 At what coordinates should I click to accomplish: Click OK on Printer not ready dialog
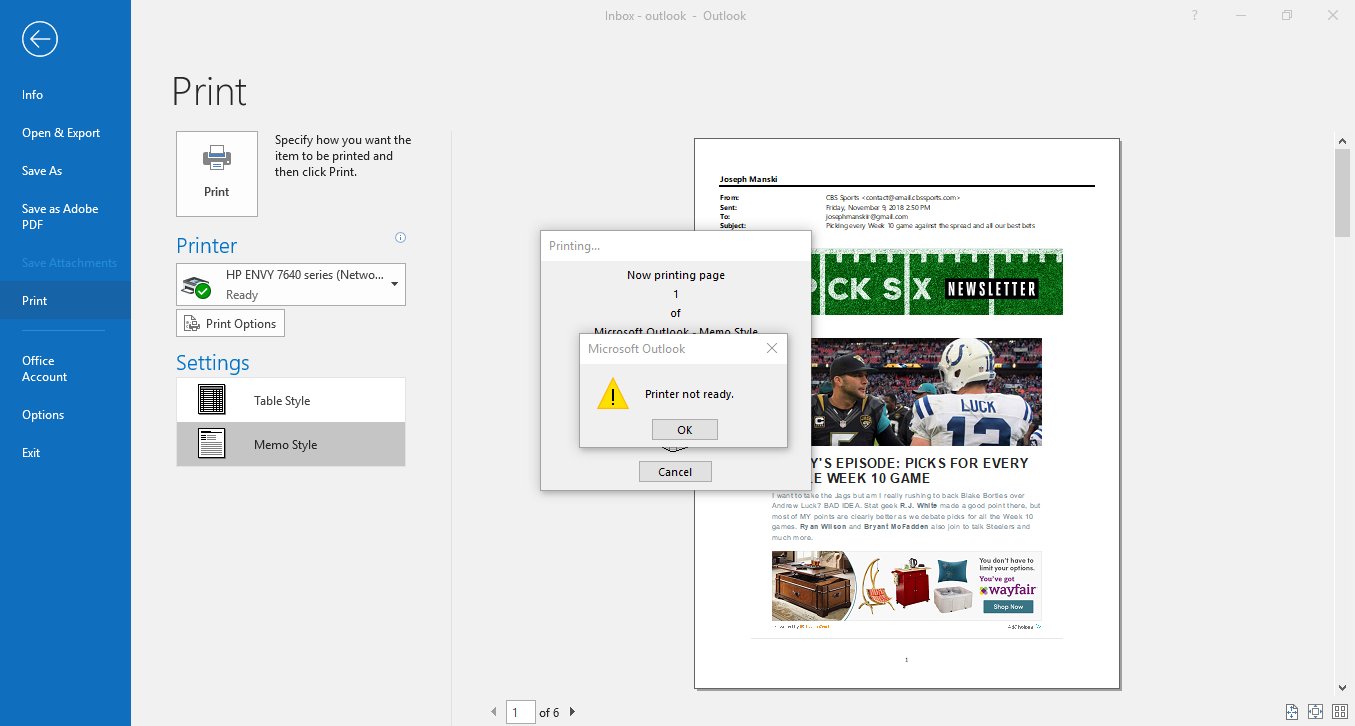[685, 429]
